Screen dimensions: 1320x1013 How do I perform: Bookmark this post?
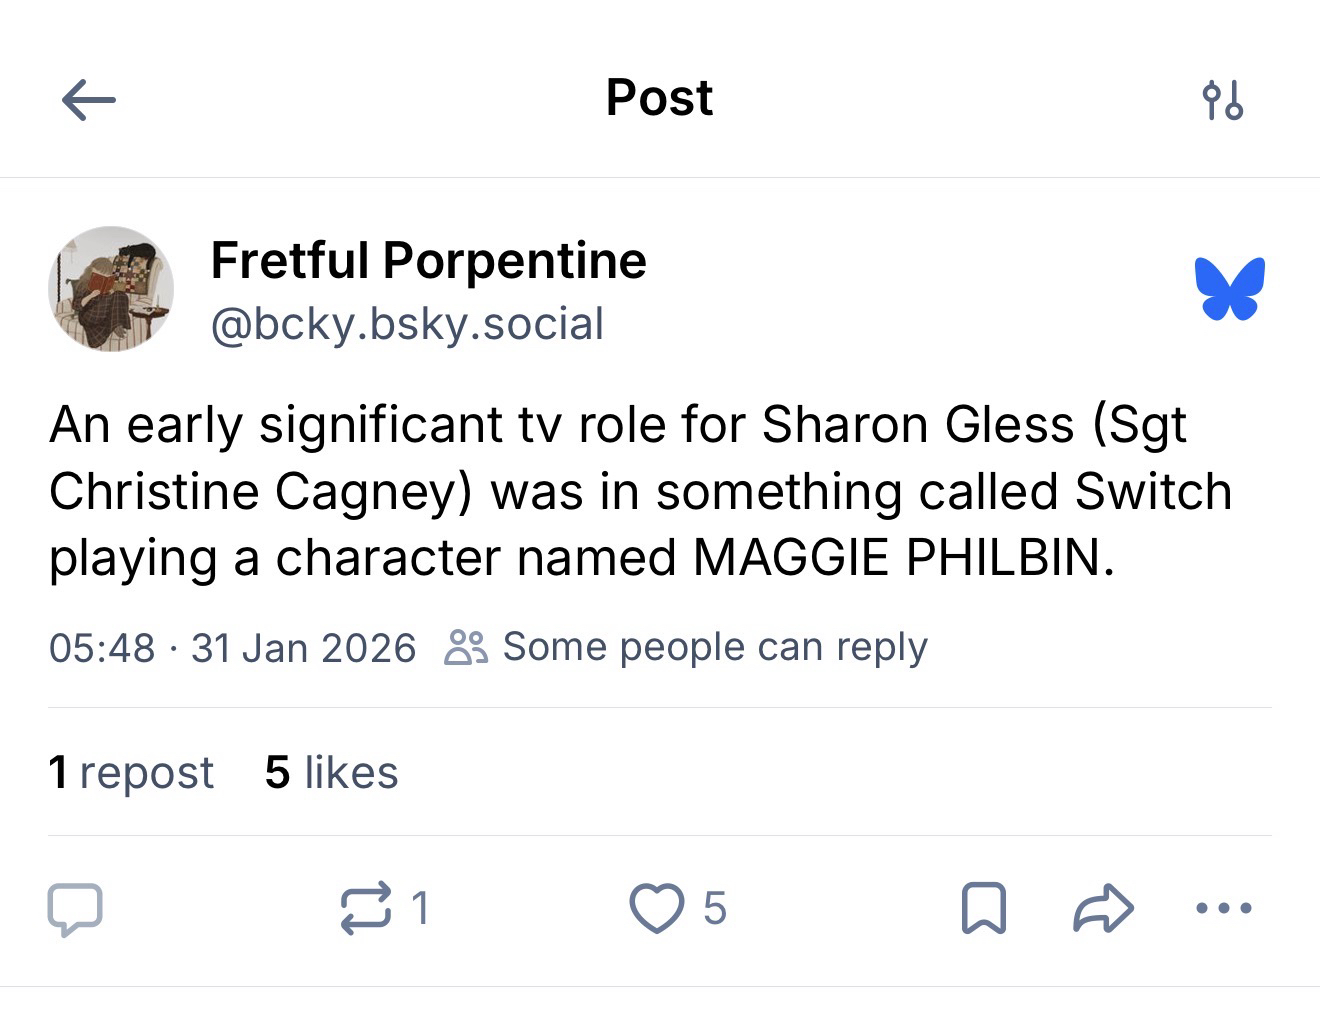click(x=983, y=908)
